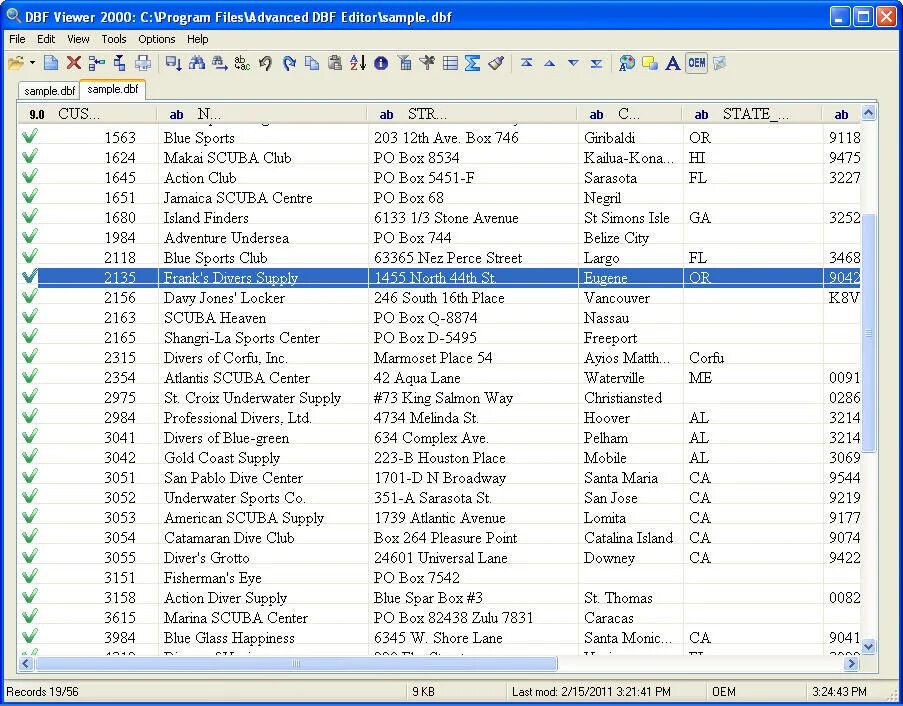Click the Sigma sum icon
This screenshot has height=706, width=903.
tap(473, 63)
